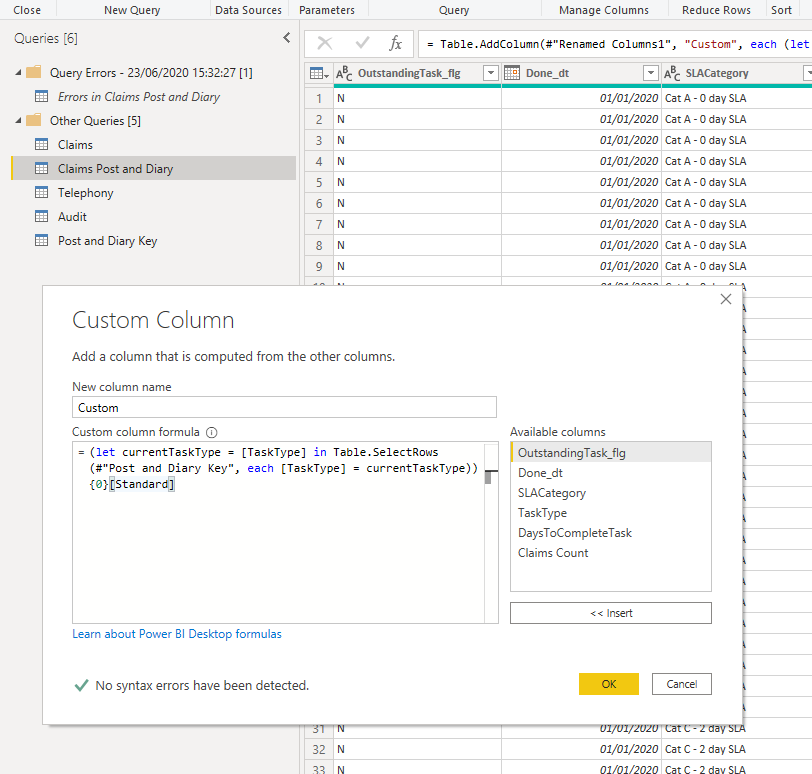Screen dimensions: 812x774
Task: Click the Query Errors folder icon
Action: [34, 72]
